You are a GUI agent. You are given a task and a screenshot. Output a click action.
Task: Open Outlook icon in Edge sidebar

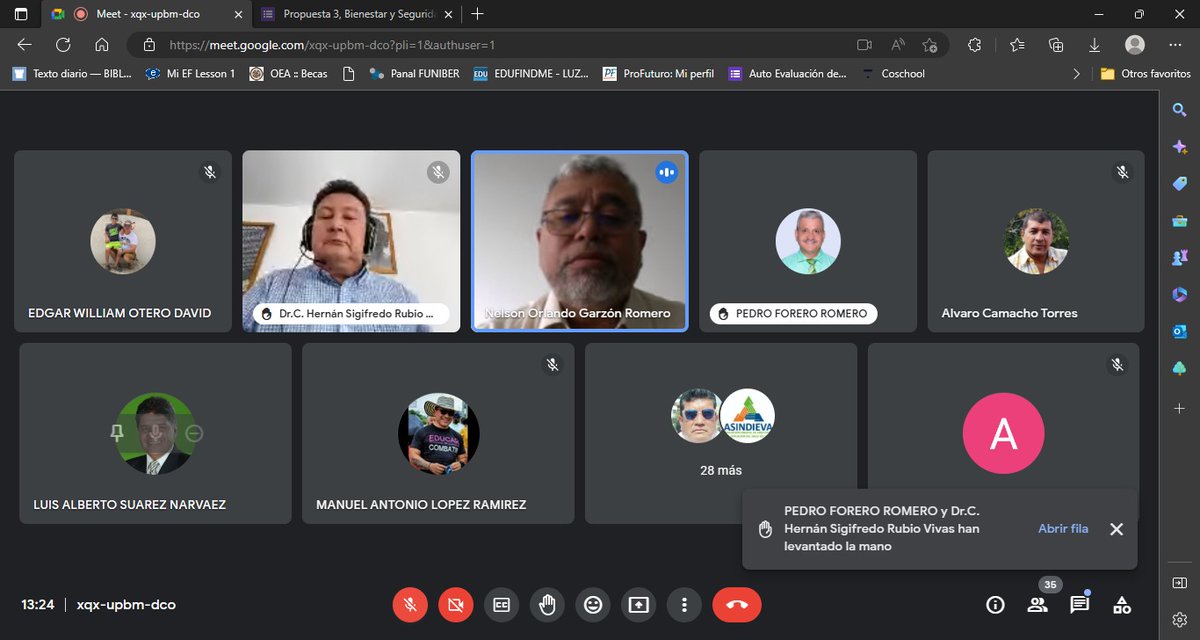(x=1180, y=331)
